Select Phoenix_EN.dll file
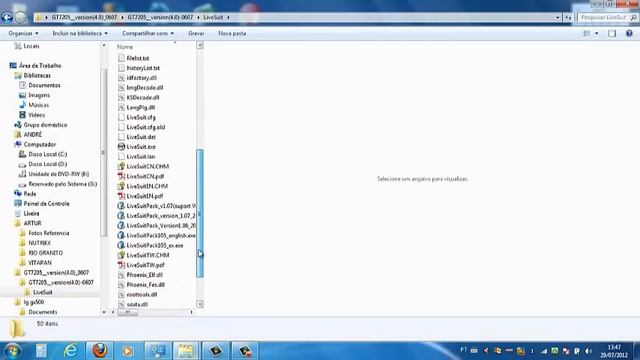 tap(144, 275)
